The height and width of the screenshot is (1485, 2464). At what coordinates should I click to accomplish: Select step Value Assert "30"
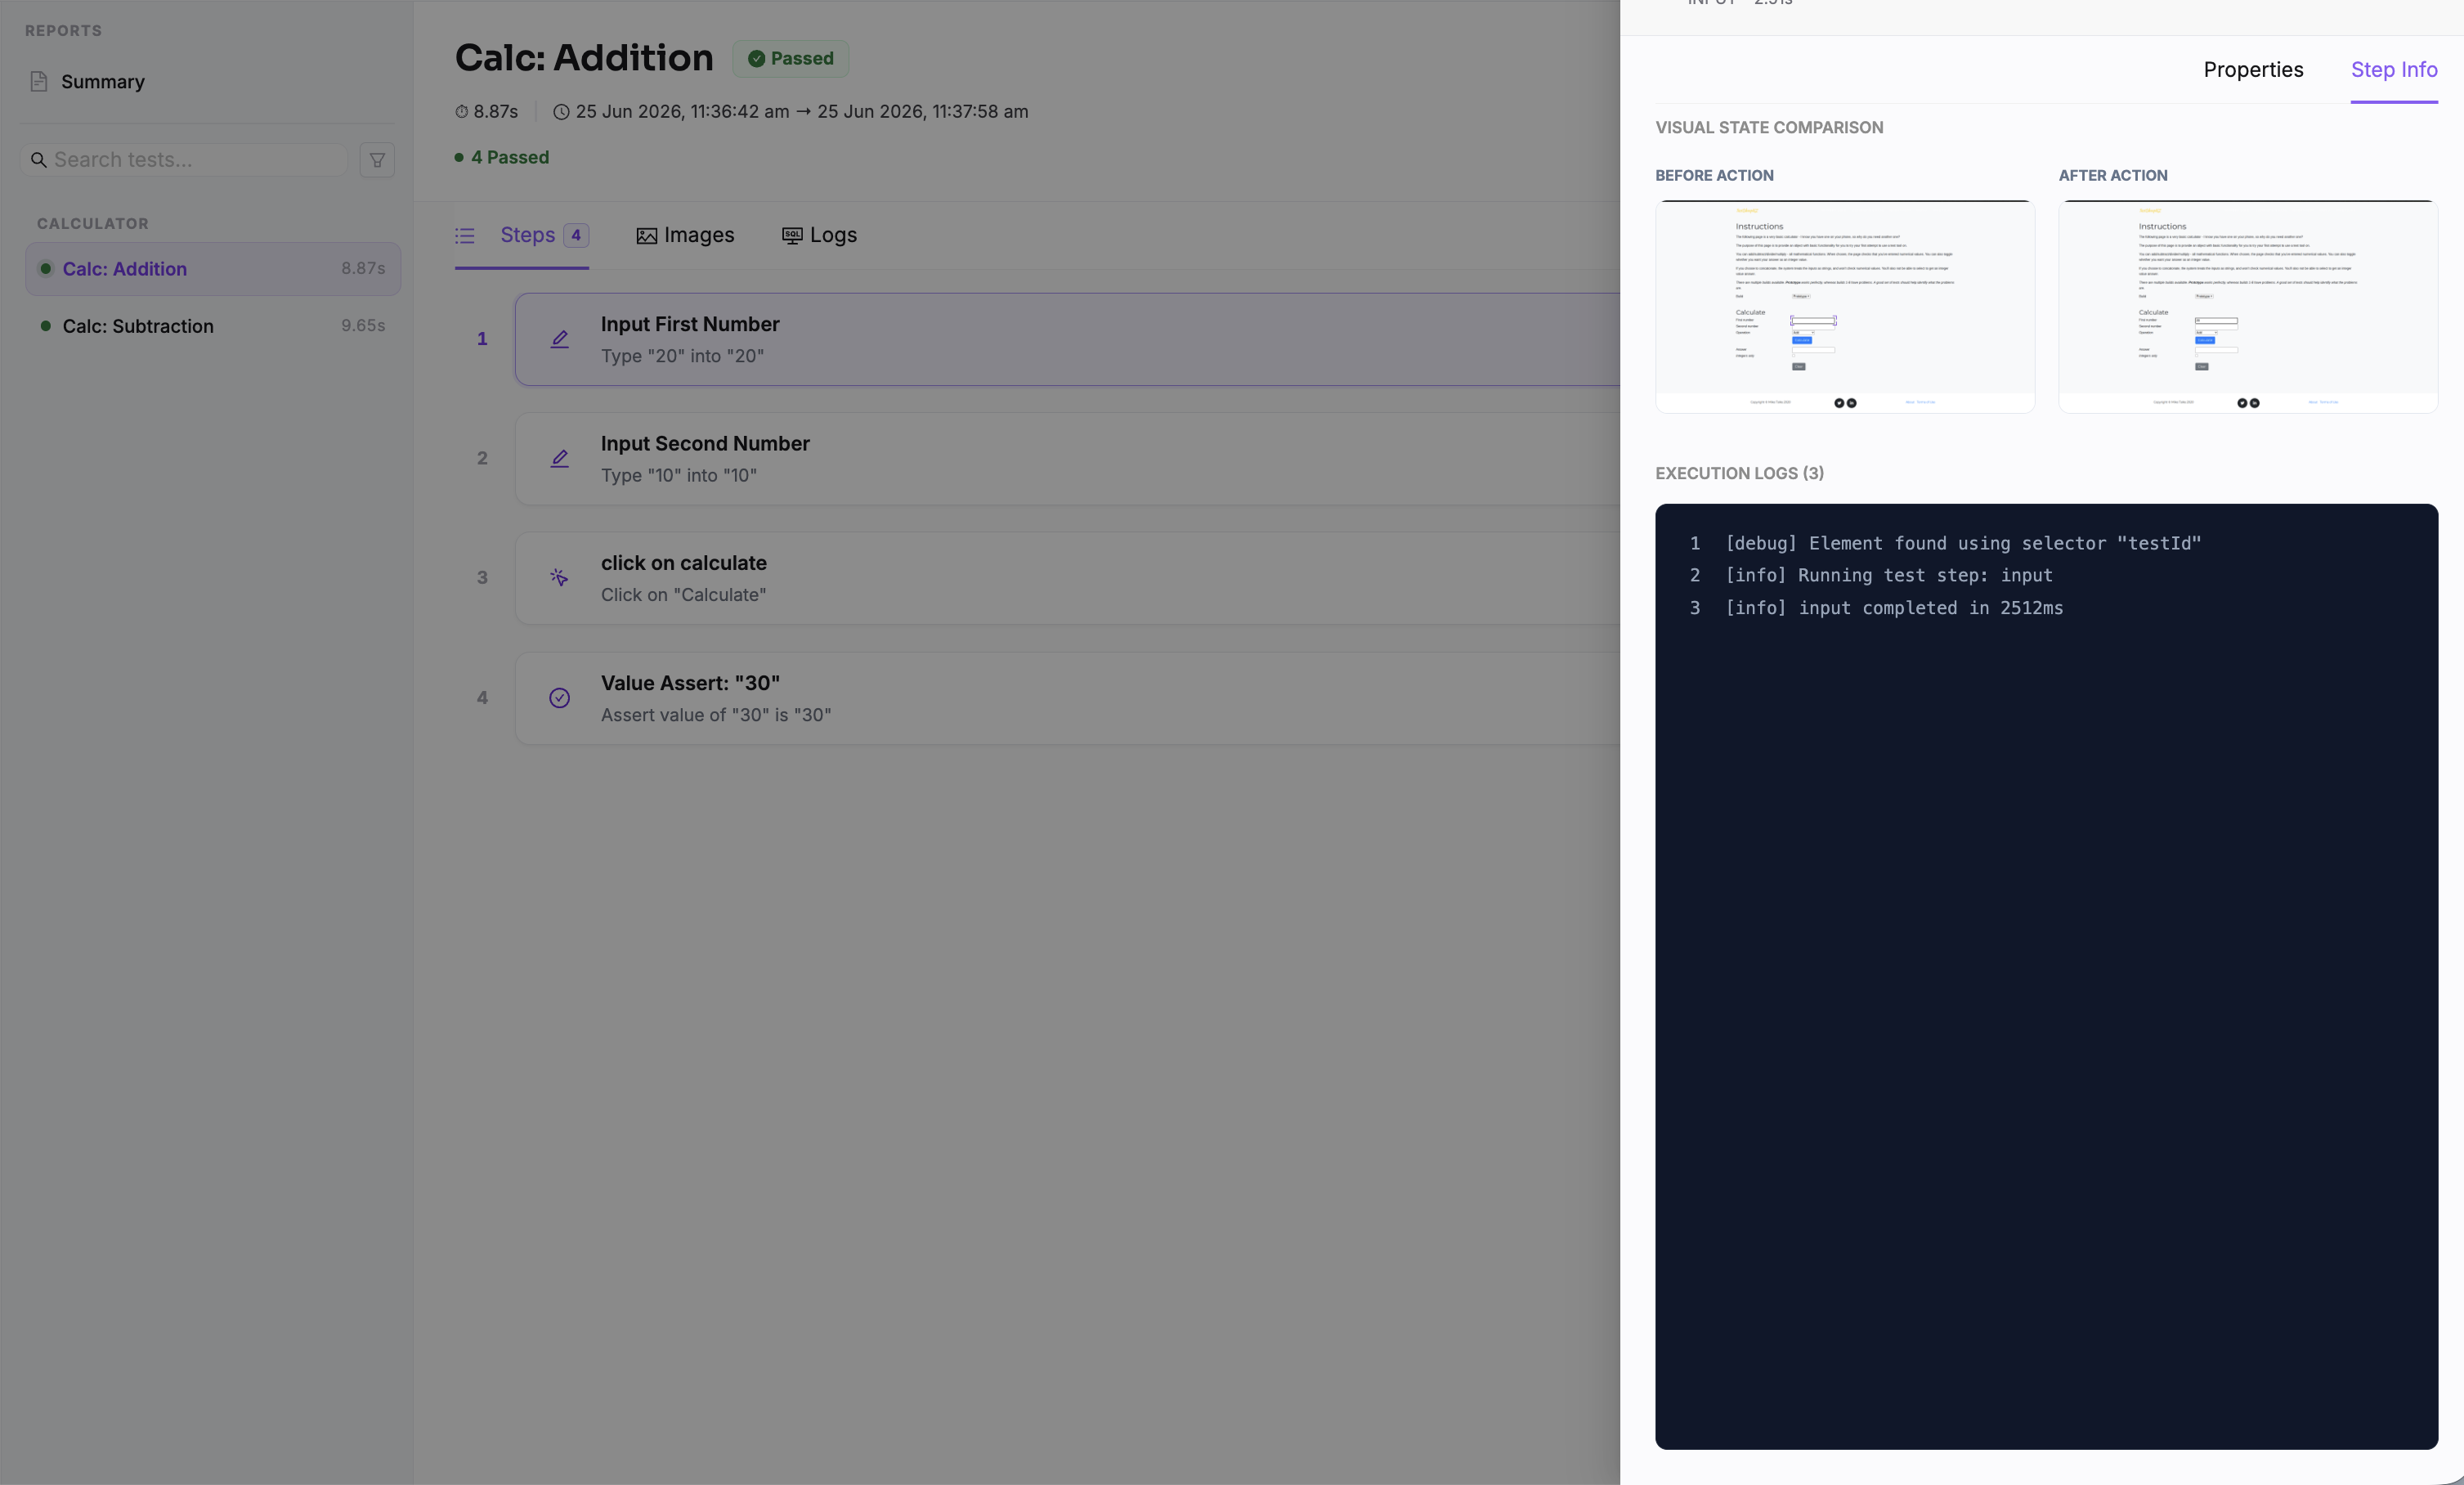(x=1067, y=698)
